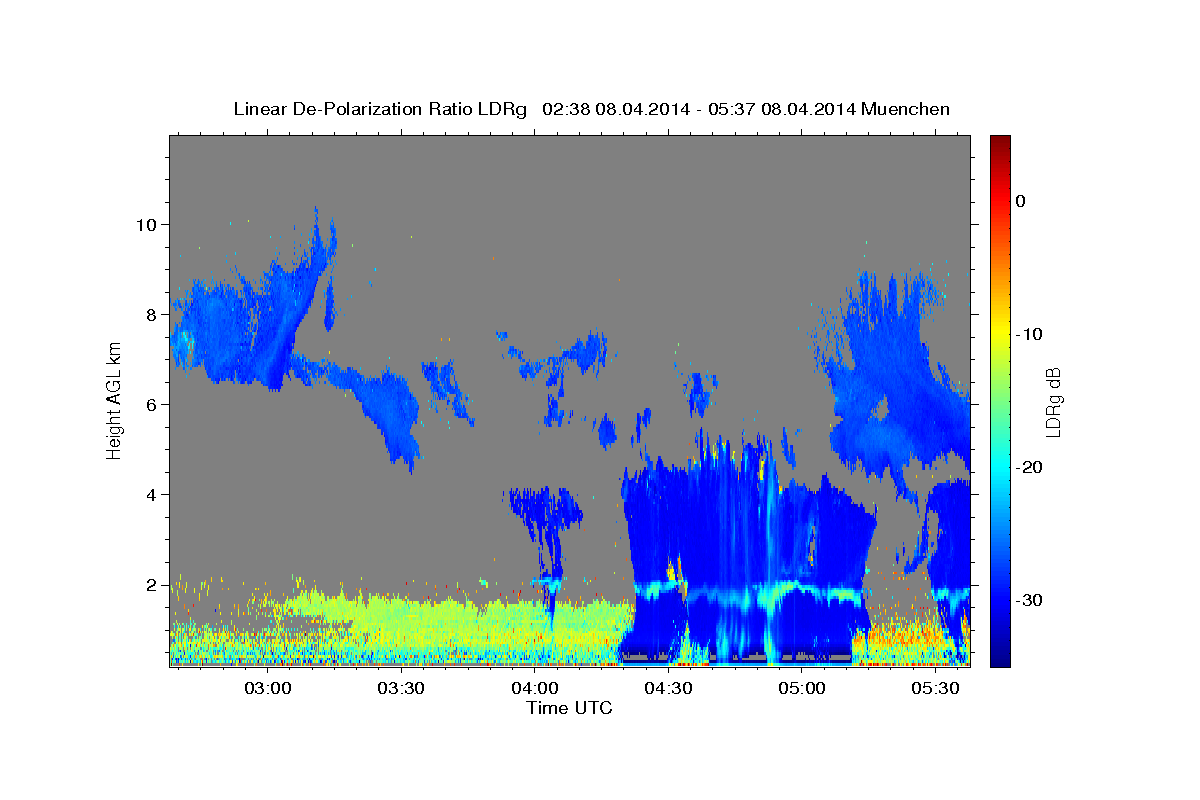Click the dark blue bottom of the colorbar

1000,658
